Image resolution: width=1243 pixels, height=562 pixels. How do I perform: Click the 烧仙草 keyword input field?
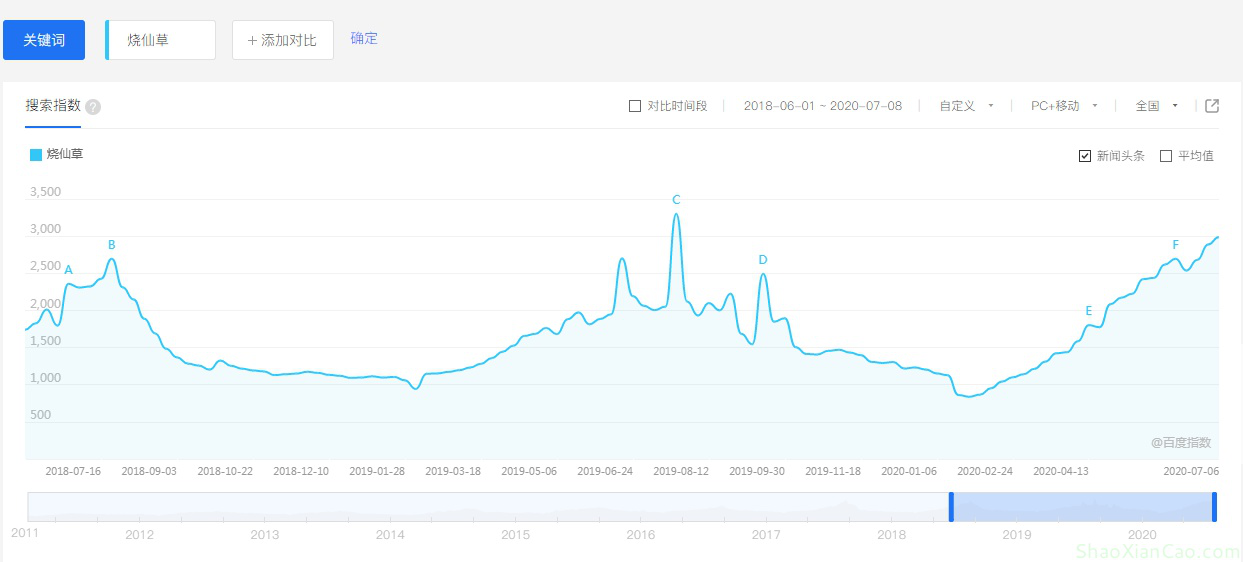(161, 40)
